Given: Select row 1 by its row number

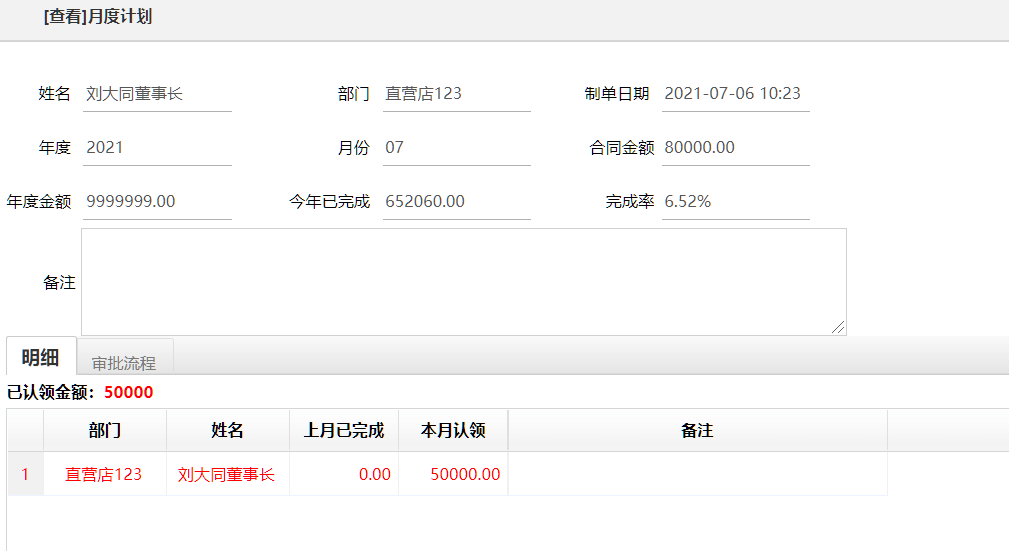Looking at the screenshot, I should click(25, 475).
